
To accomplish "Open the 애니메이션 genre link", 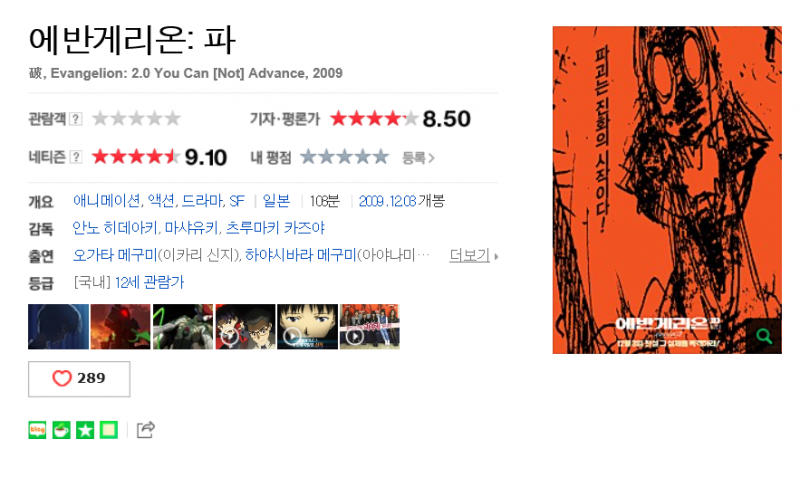I will coord(106,201).
